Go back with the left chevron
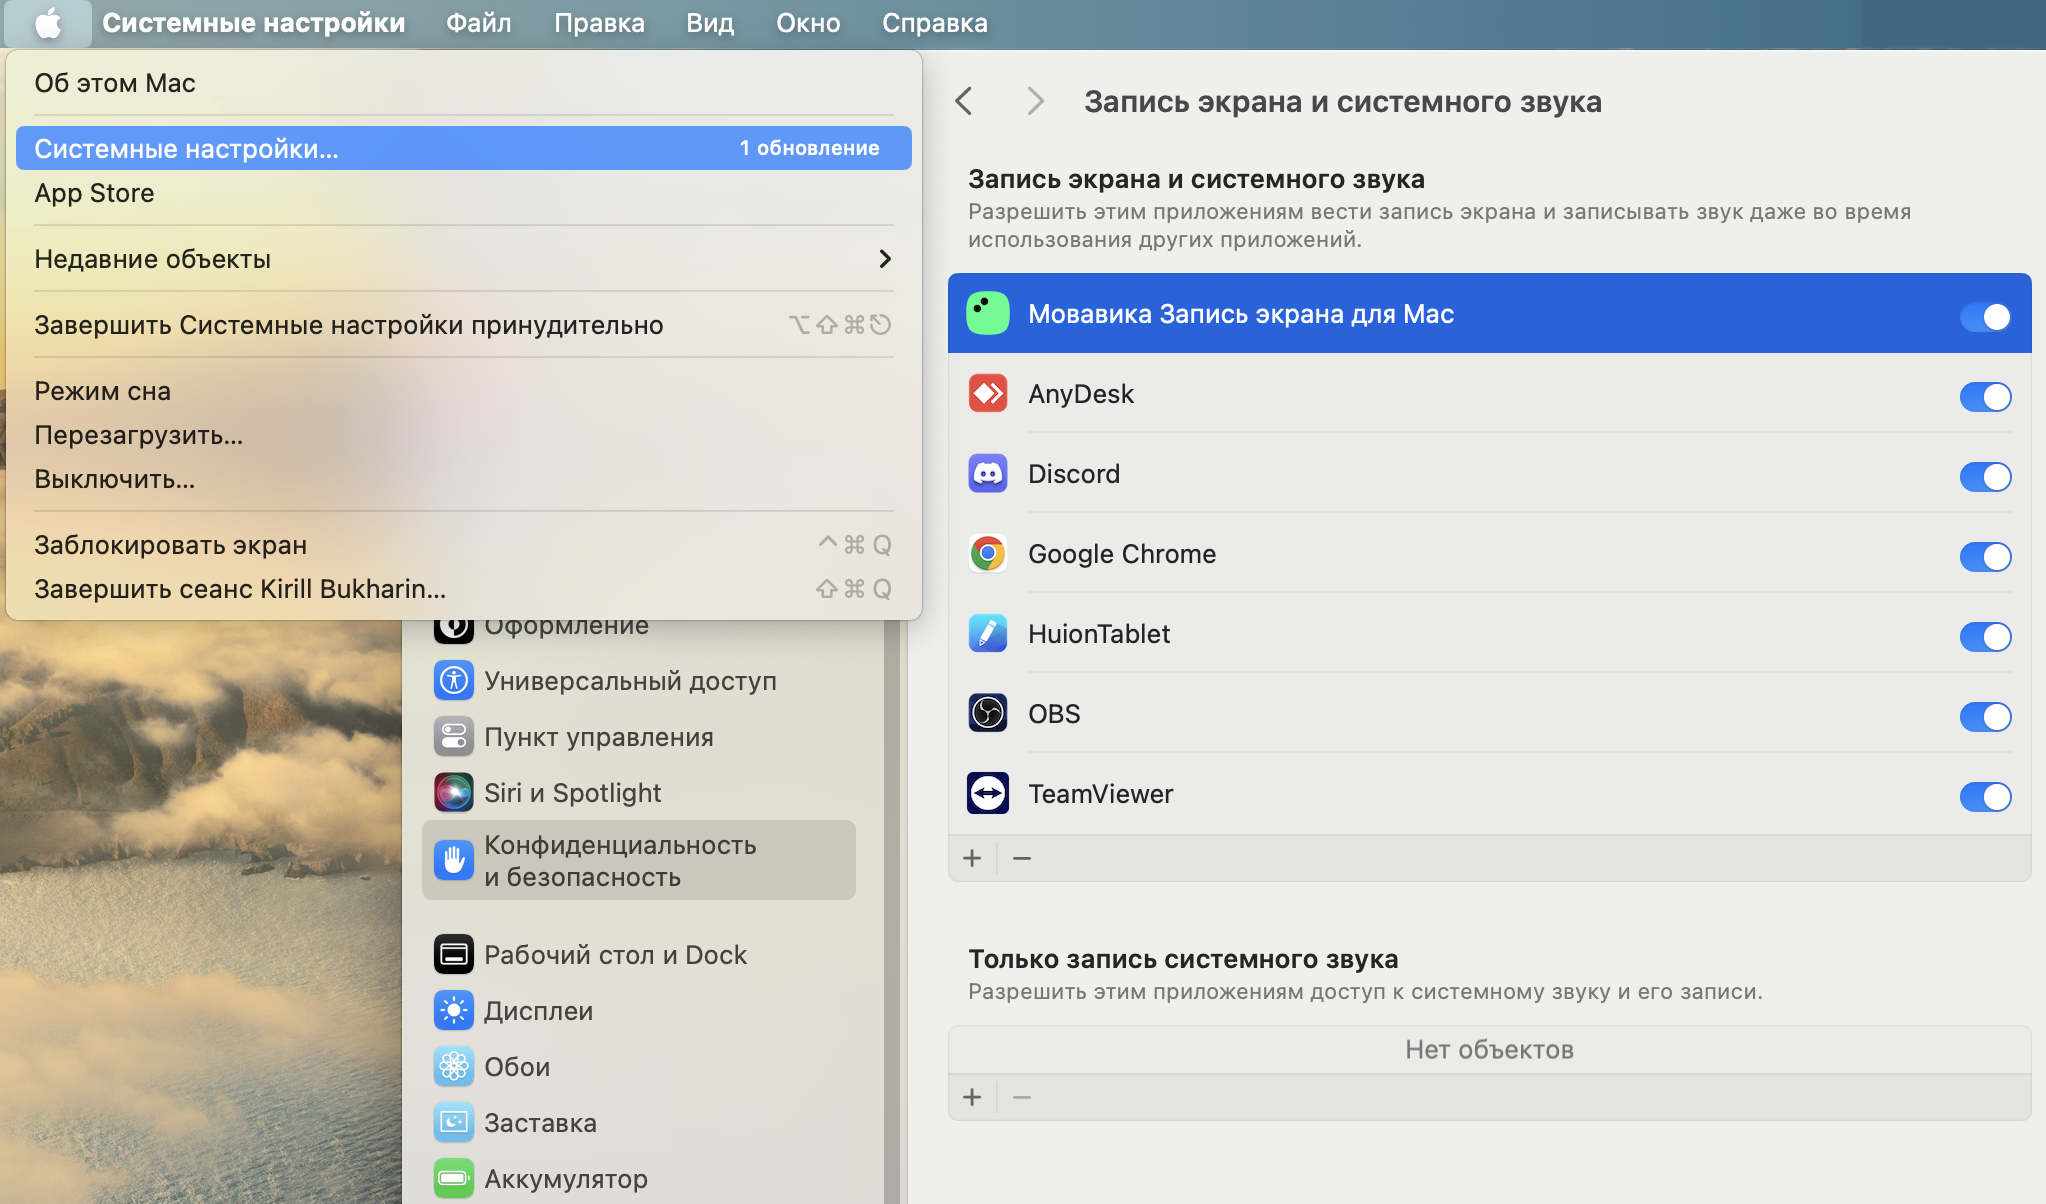The width and height of the screenshot is (2046, 1204). pyautogui.click(x=964, y=101)
